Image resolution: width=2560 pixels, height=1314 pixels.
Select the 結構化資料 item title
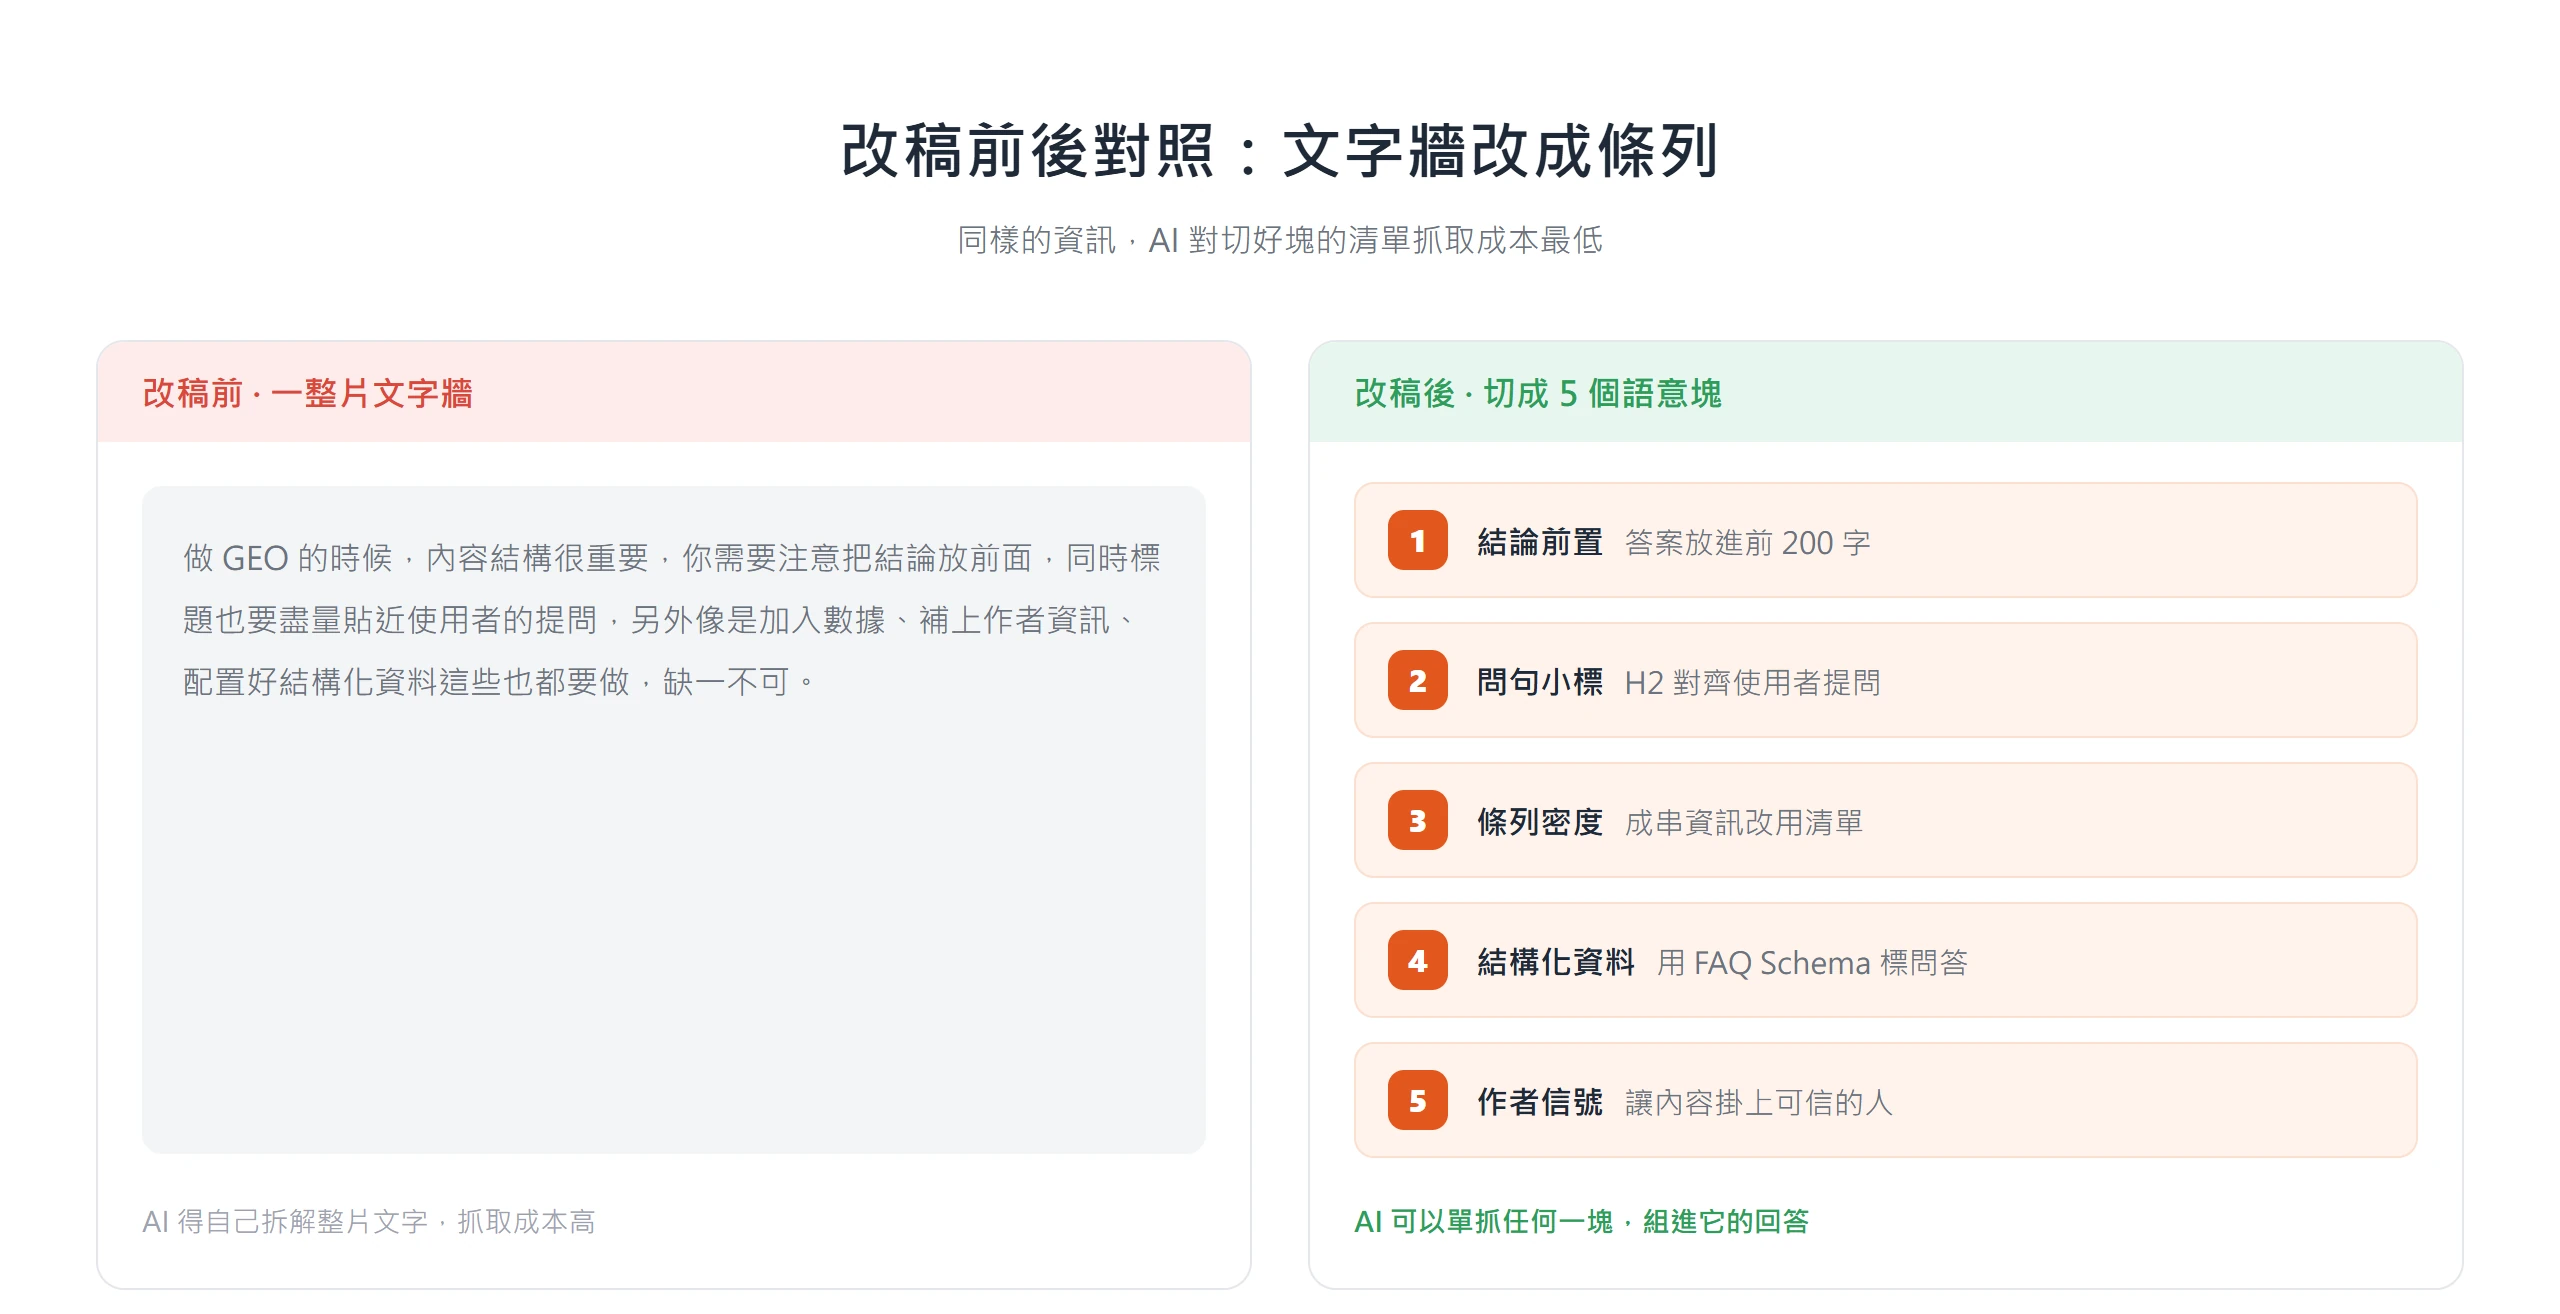pyautogui.click(x=1556, y=962)
